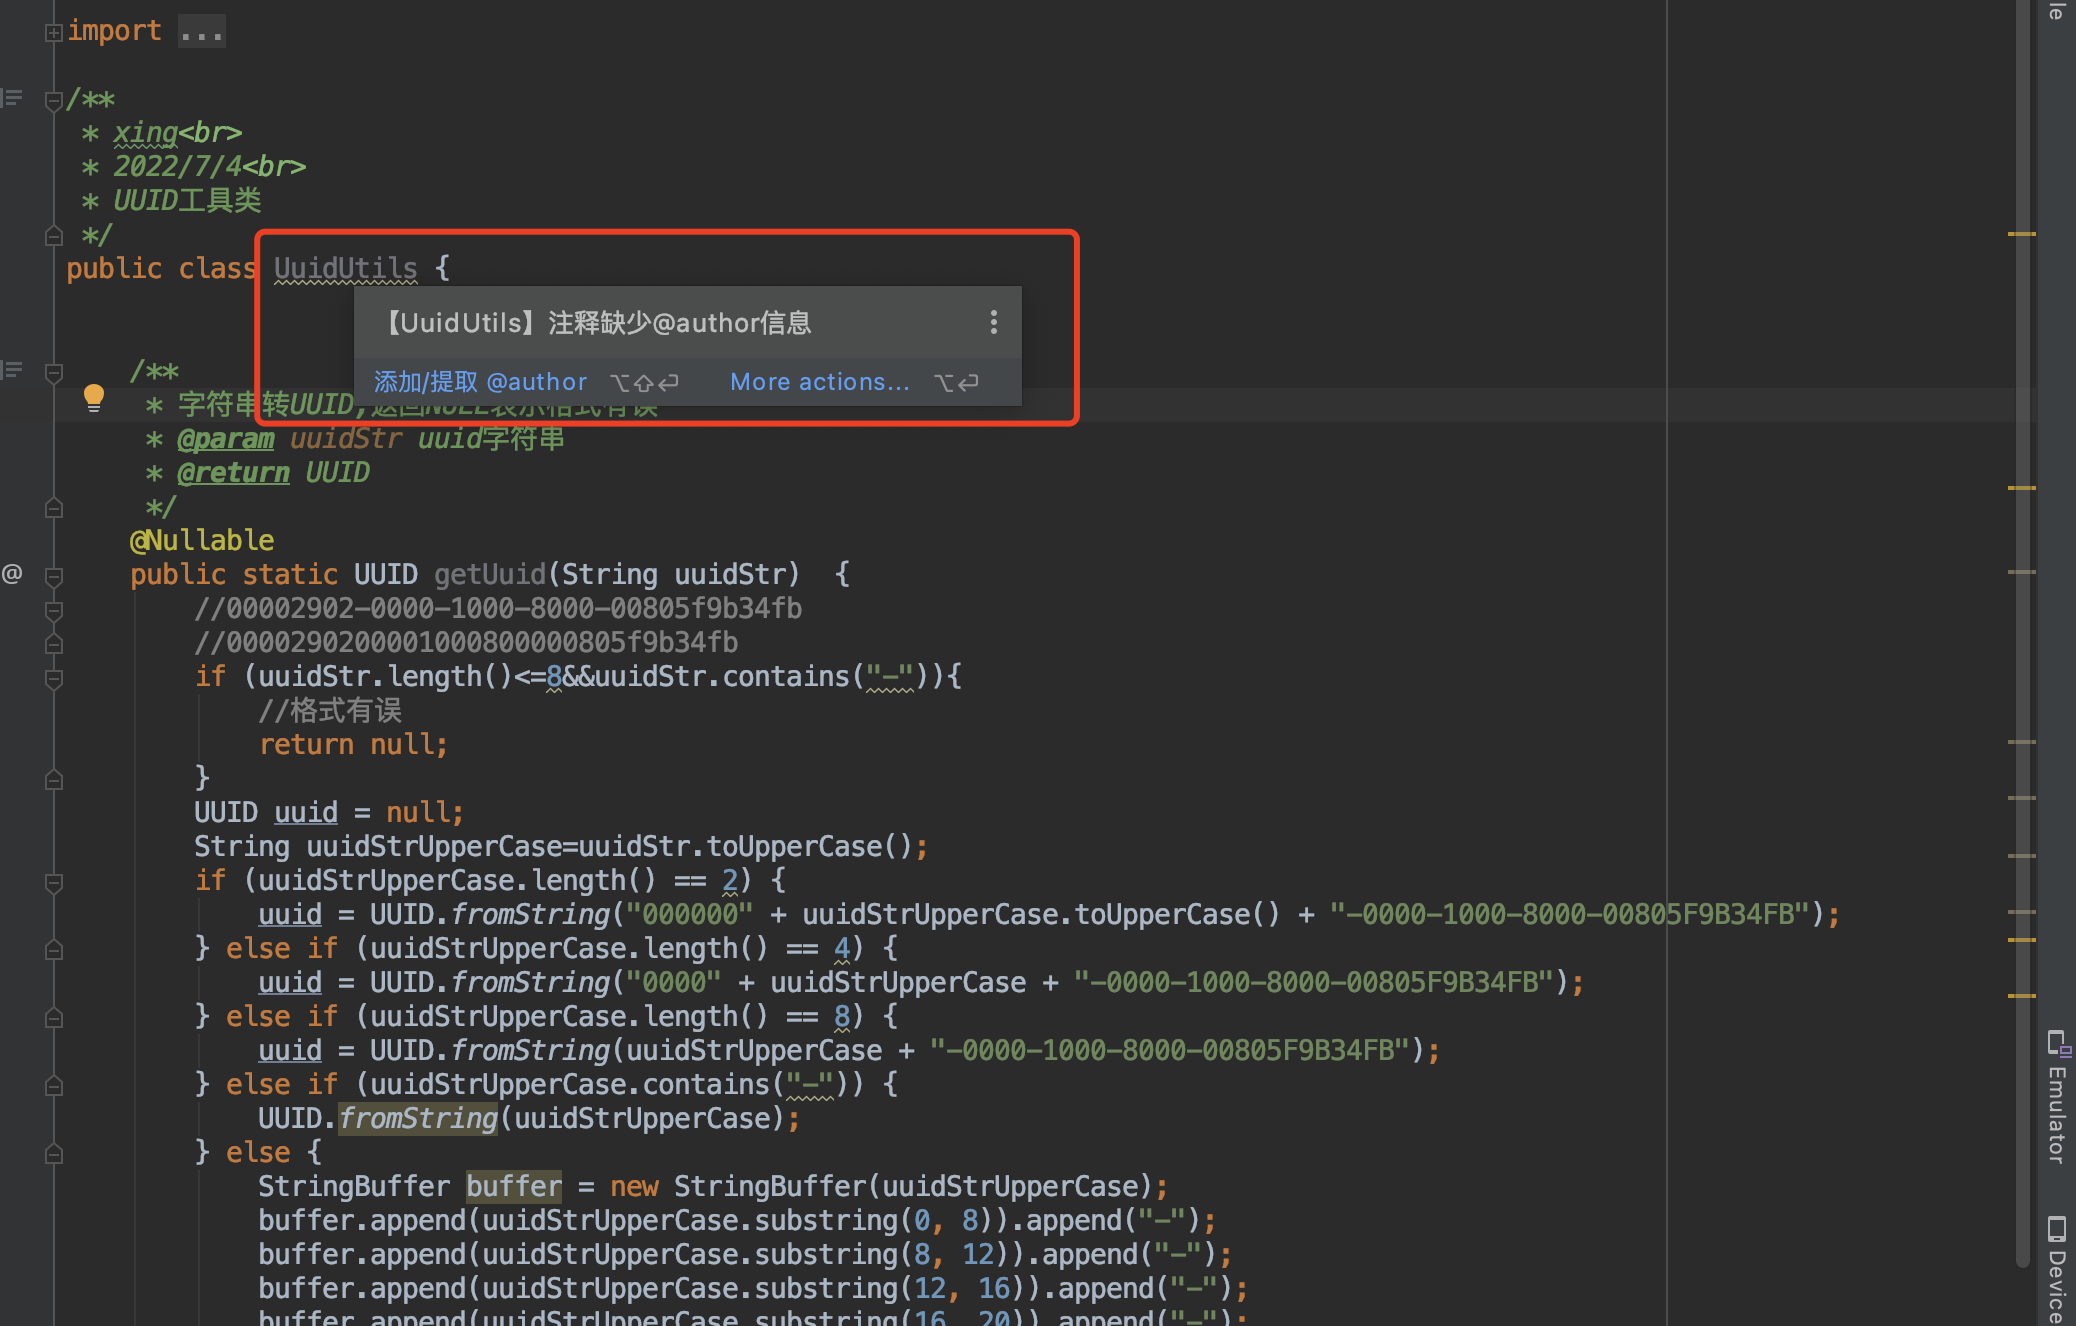Screen dimensions: 2076x1326
Task: Click the @ gutter icon beside getUuid
Action: click(x=12, y=574)
